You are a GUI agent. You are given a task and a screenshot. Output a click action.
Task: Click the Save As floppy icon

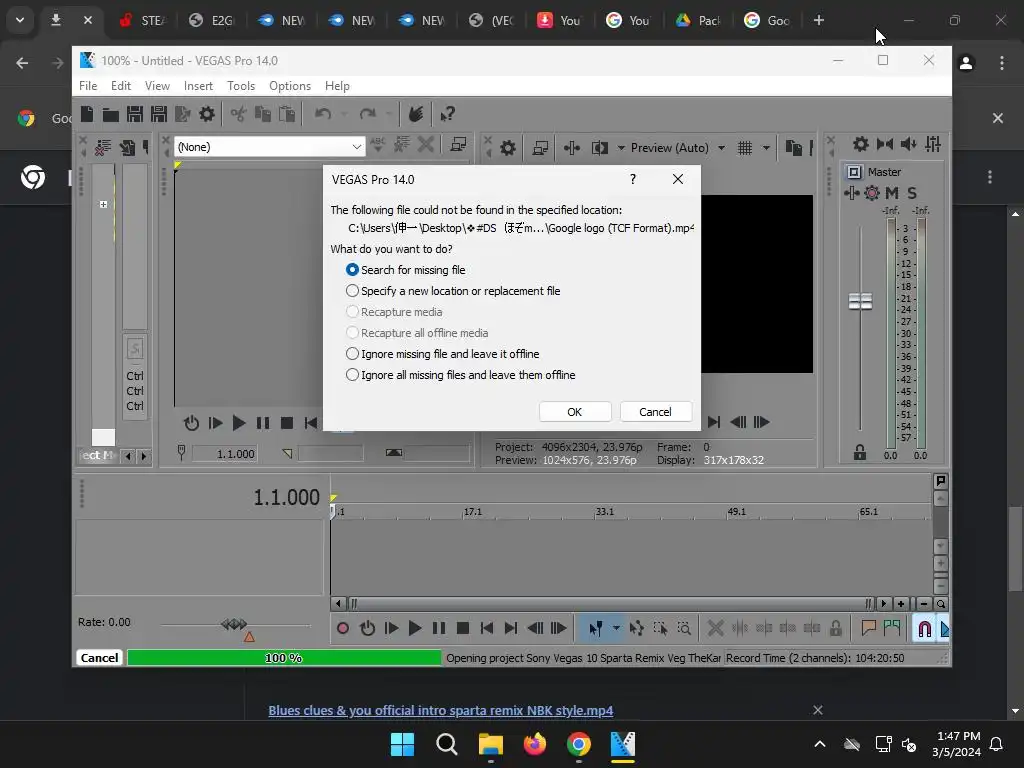(x=159, y=114)
